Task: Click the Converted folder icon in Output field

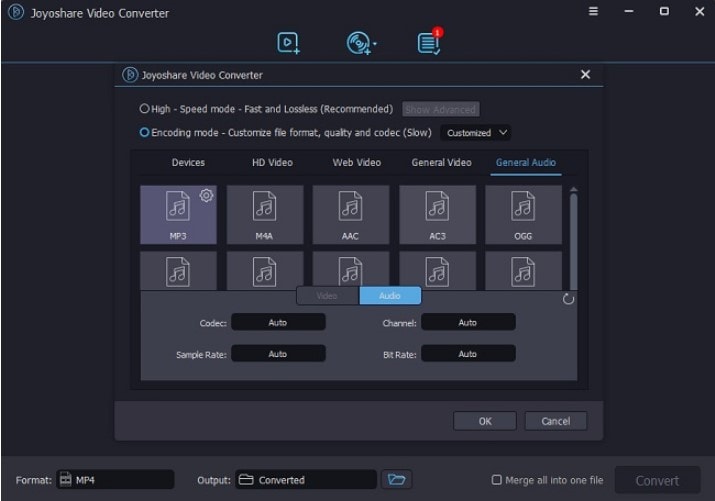Action: [x=246, y=480]
